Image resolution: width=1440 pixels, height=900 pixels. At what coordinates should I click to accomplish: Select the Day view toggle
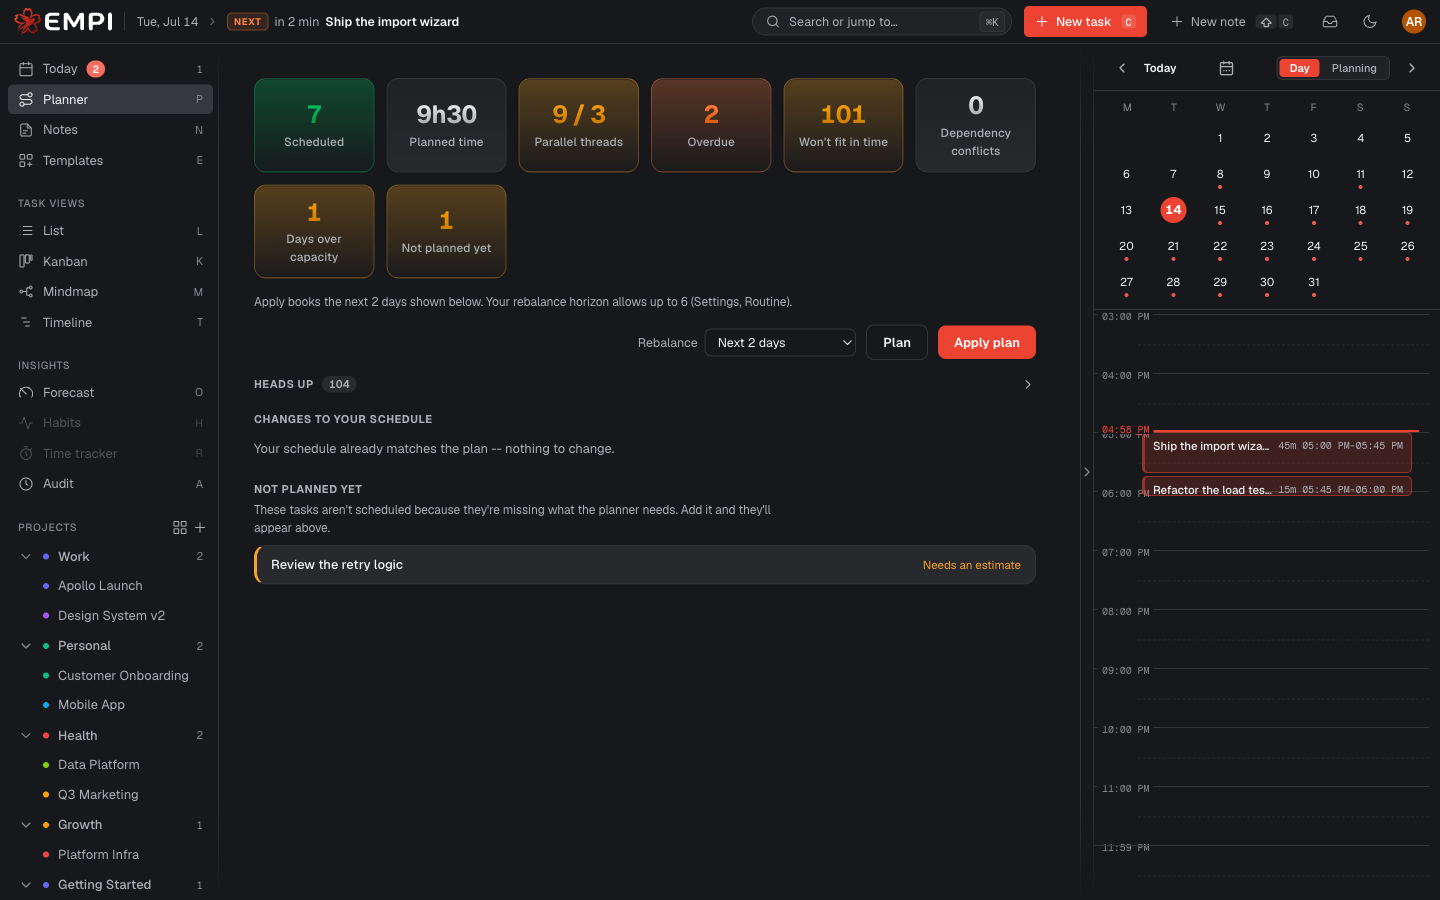coord(1299,68)
